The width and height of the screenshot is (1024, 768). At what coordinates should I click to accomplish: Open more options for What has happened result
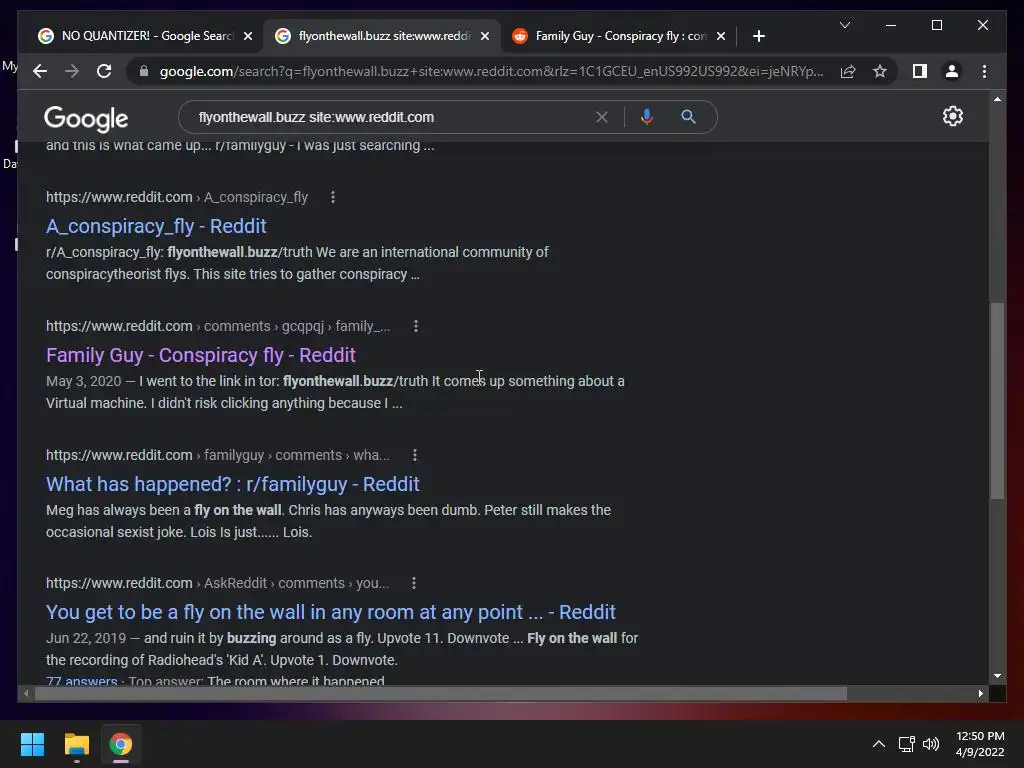(415, 455)
